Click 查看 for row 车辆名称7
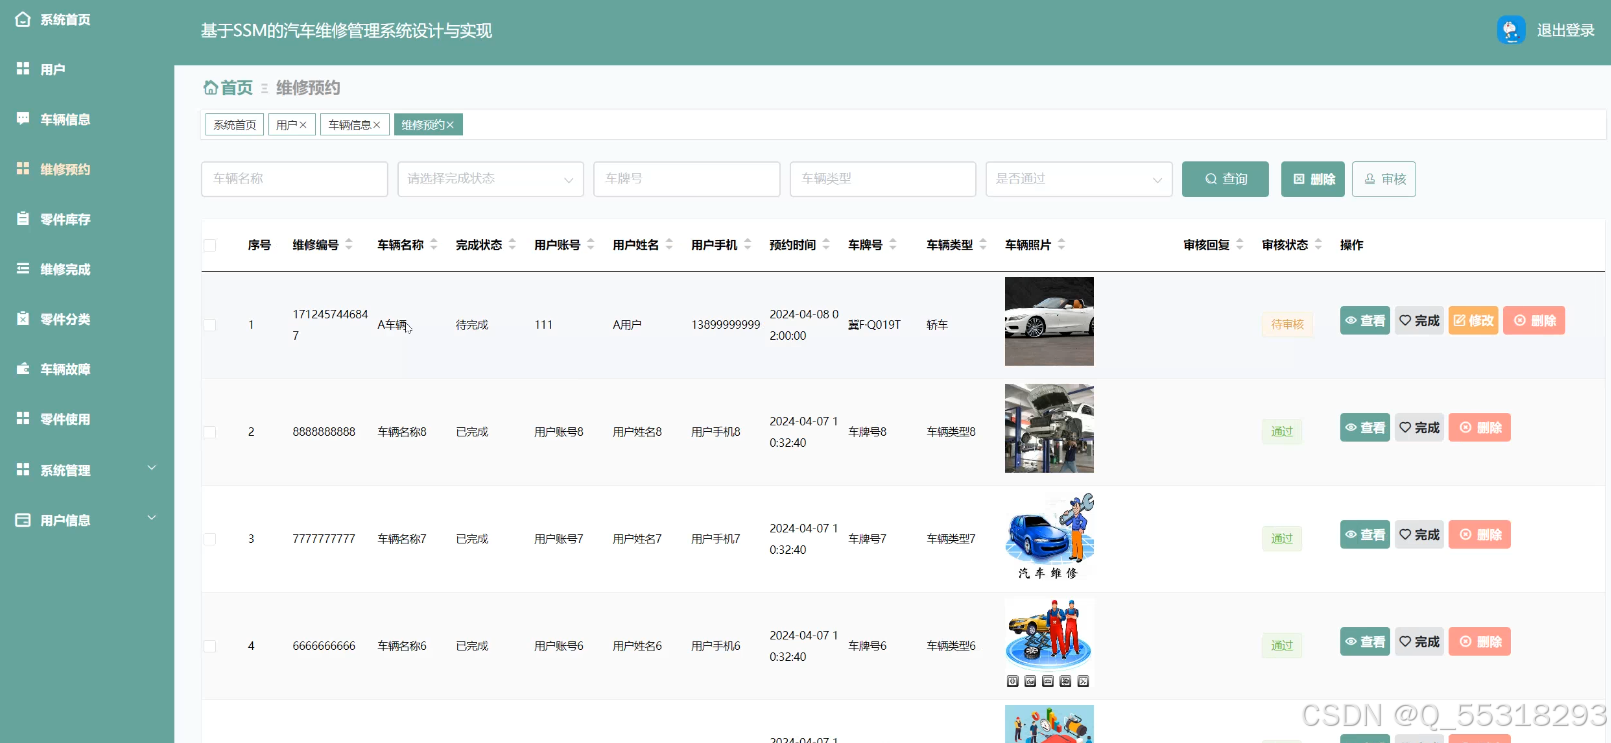Viewport: 1611px width, 743px height. [x=1365, y=535]
